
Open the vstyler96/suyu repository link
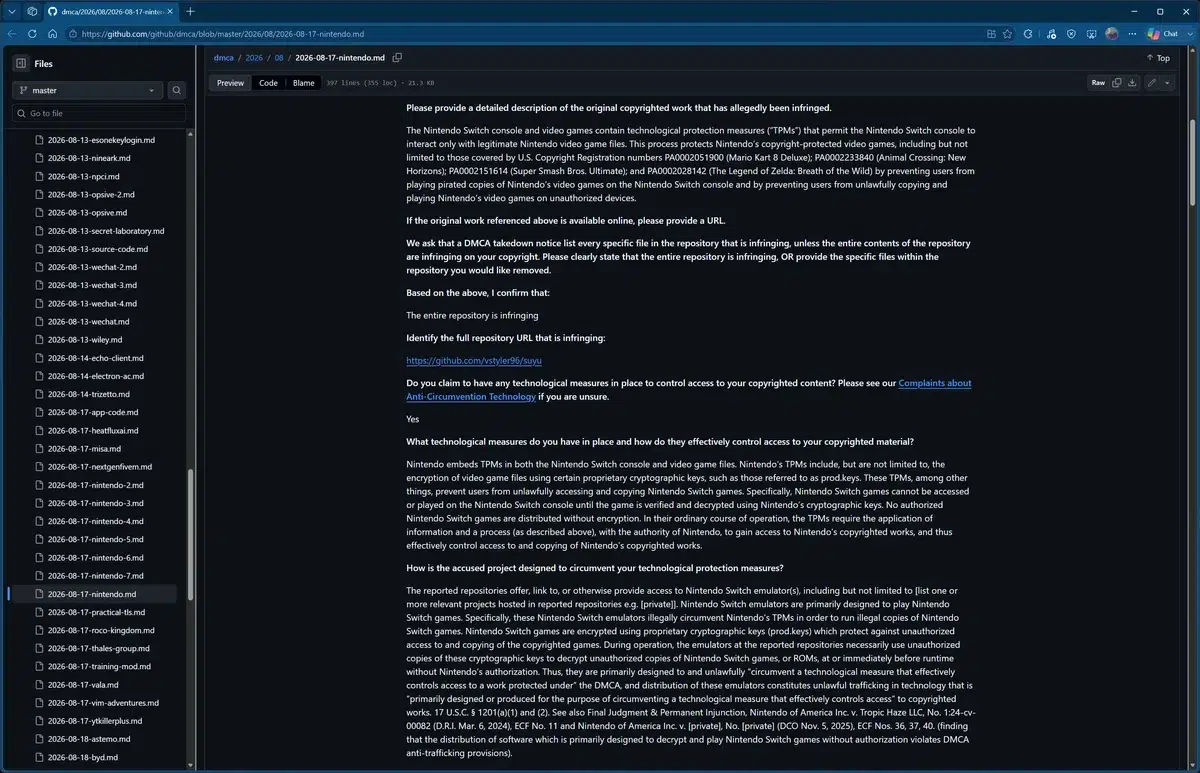point(474,360)
